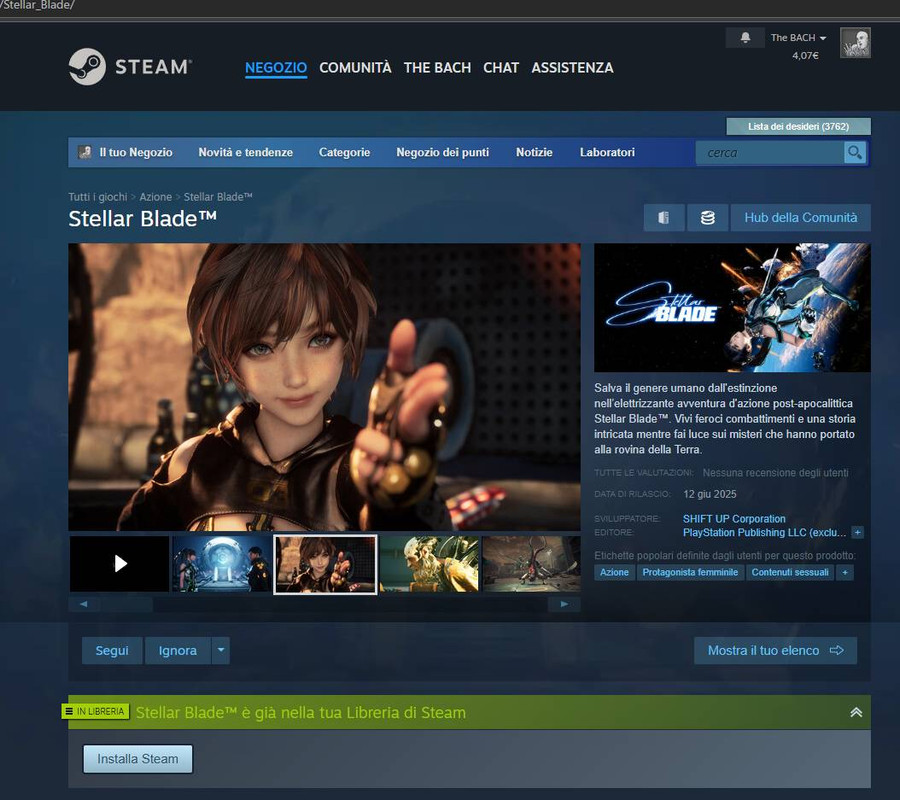This screenshot has height=800, width=900.
Task: Click the plus next to publisher name
Action: [858, 533]
